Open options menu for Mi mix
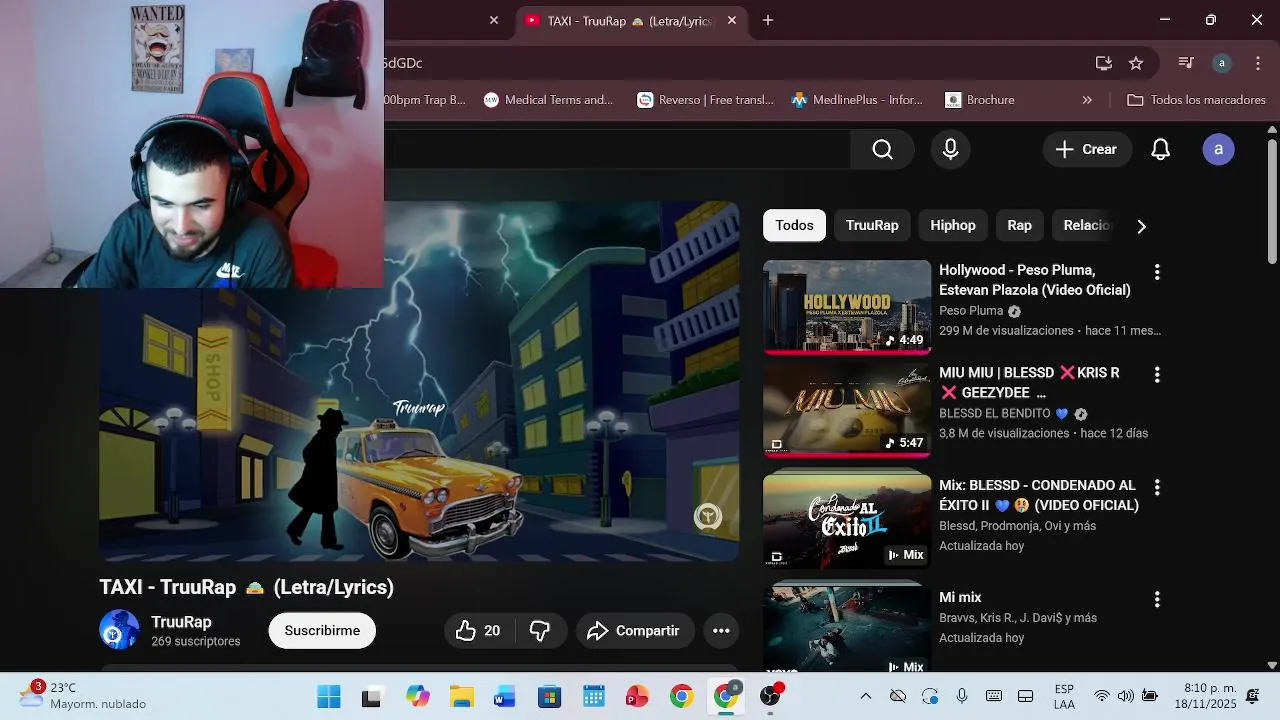The width and height of the screenshot is (1280, 720). 1157,599
